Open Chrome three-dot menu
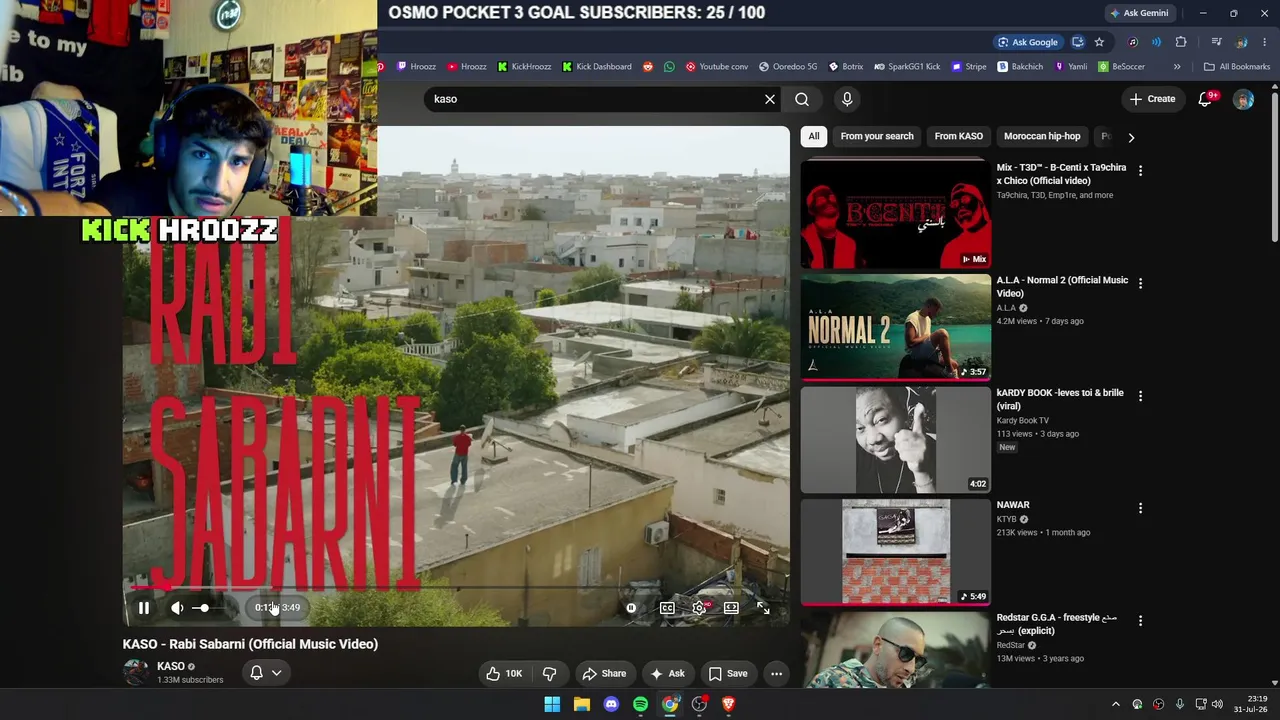1280x720 pixels. click(1265, 42)
